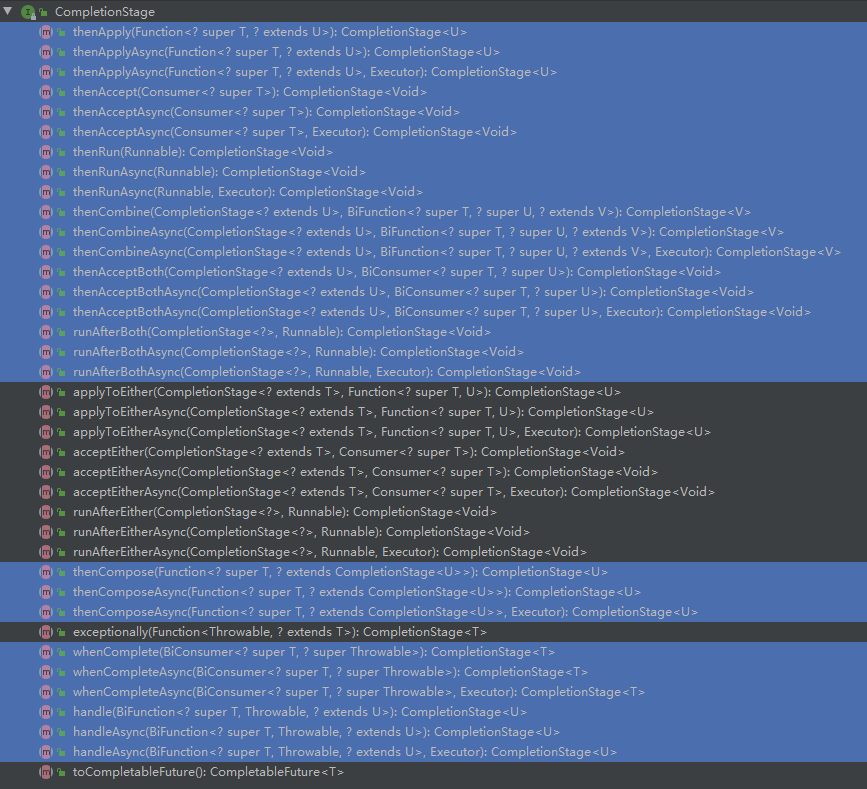
Task: Select thenAcceptAsync with Executor parameter
Action: point(295,132)
